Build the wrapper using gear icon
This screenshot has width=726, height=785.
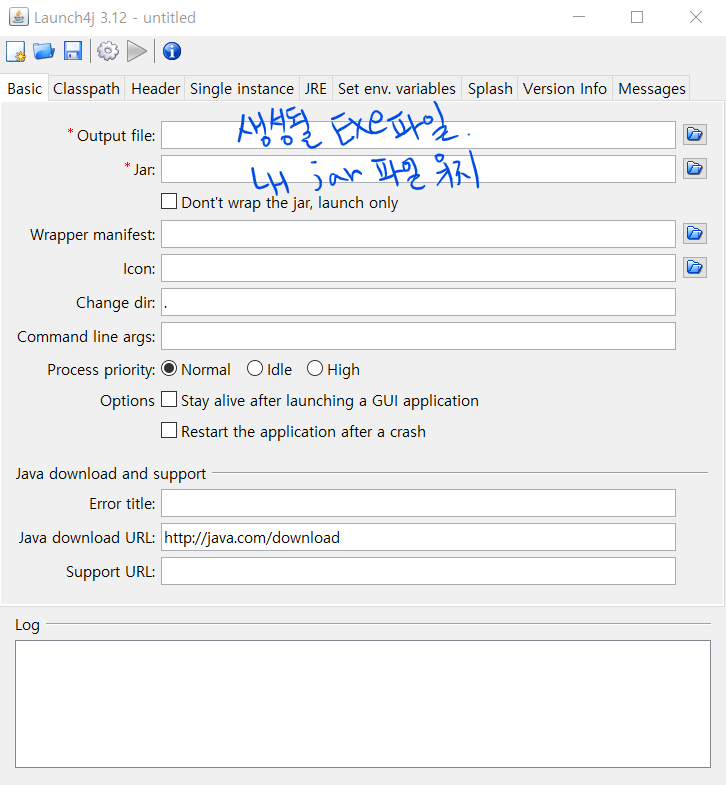coord(108,51)
